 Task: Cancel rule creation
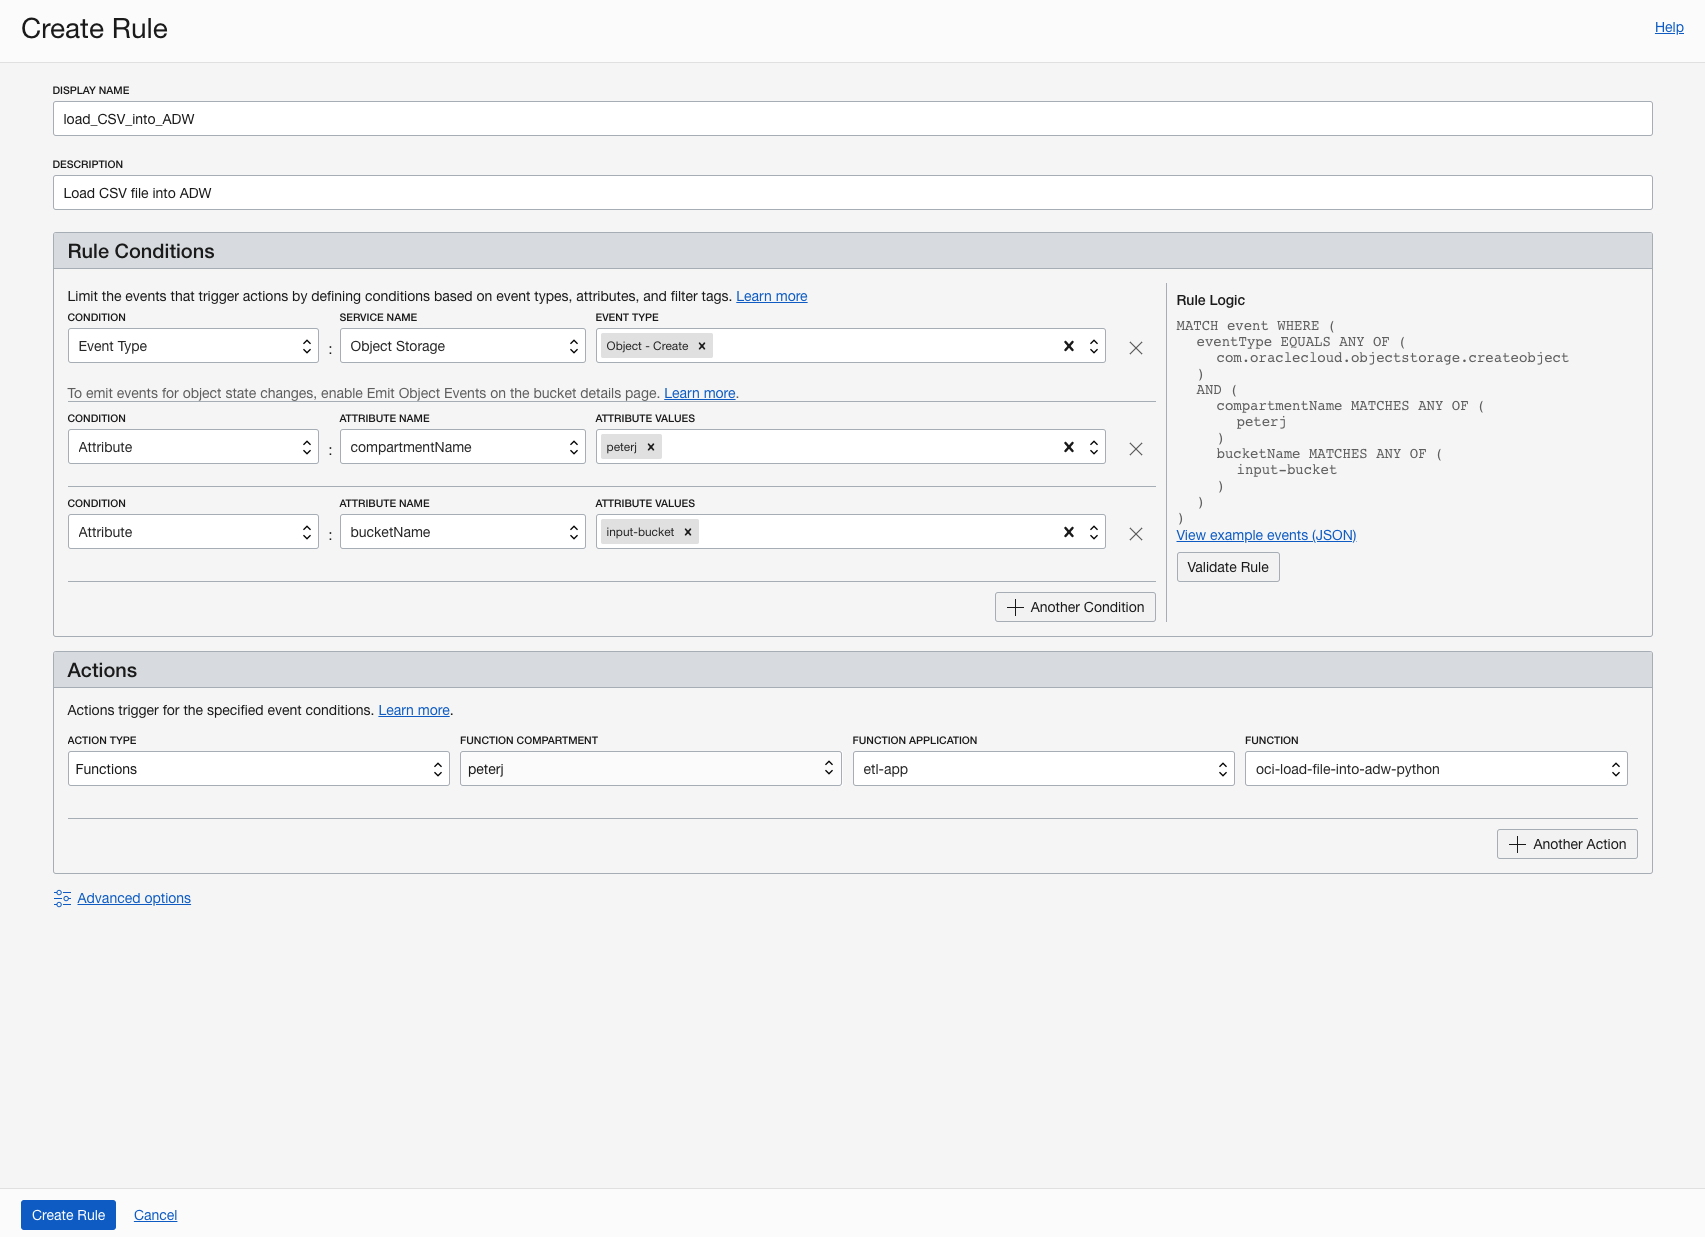(x=155, y=1215)
